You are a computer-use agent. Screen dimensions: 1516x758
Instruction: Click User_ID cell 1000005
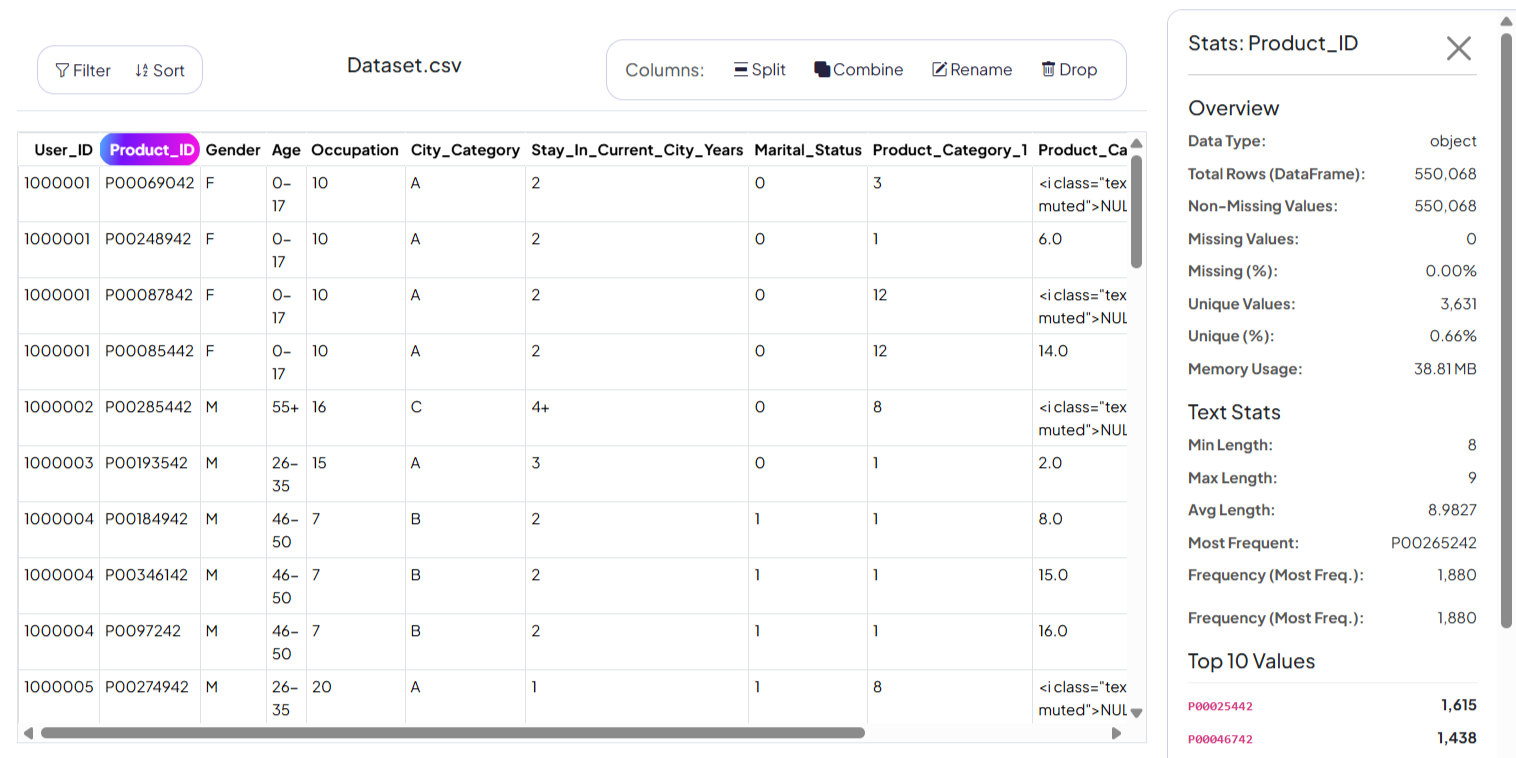(59, 697)
